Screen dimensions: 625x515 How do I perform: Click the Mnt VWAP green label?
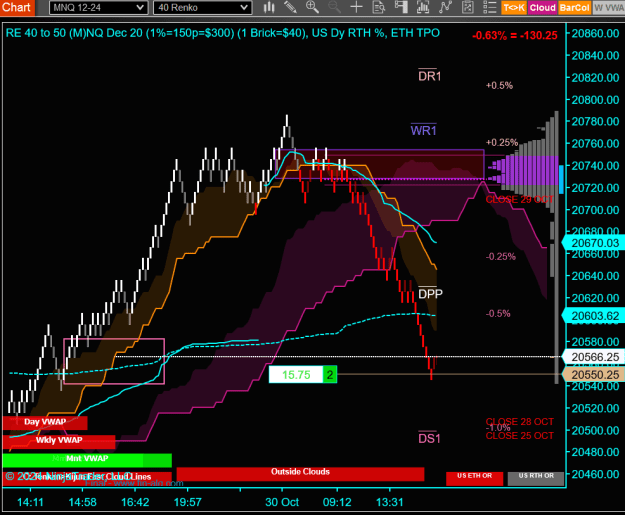(87, 459)
